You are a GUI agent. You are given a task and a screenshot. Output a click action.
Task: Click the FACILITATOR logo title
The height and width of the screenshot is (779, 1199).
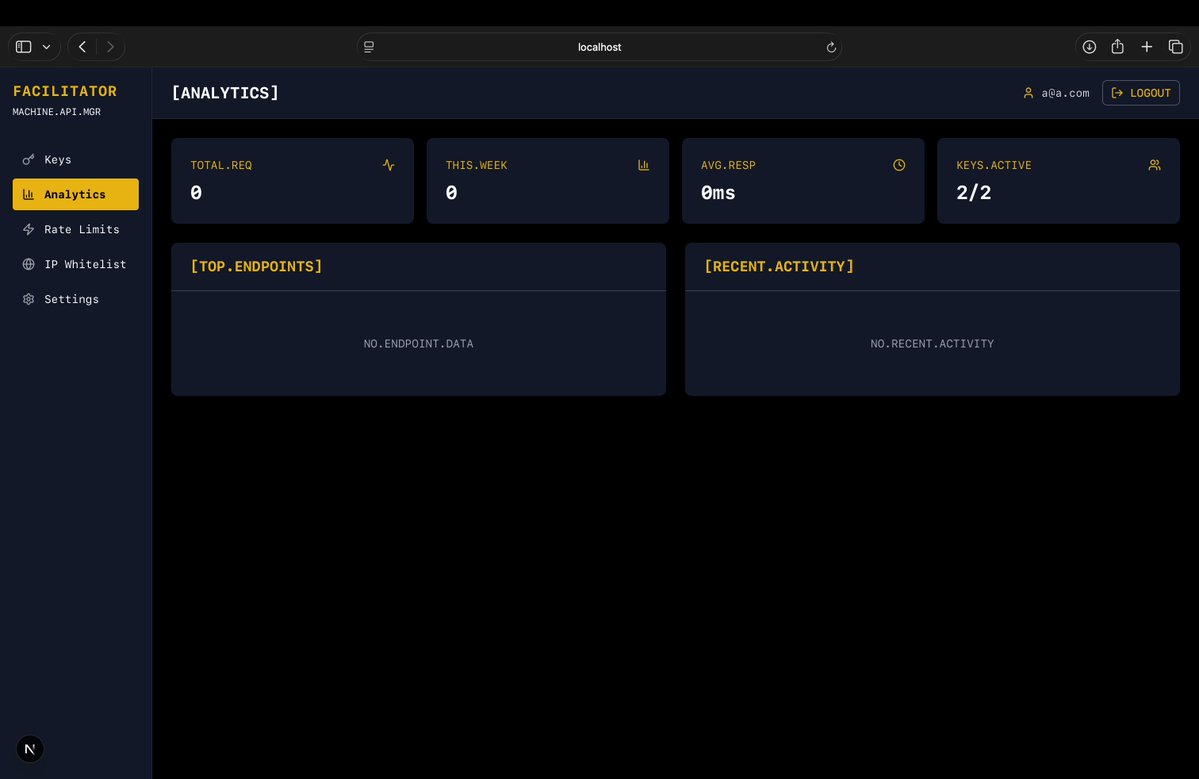click(65, 91)
